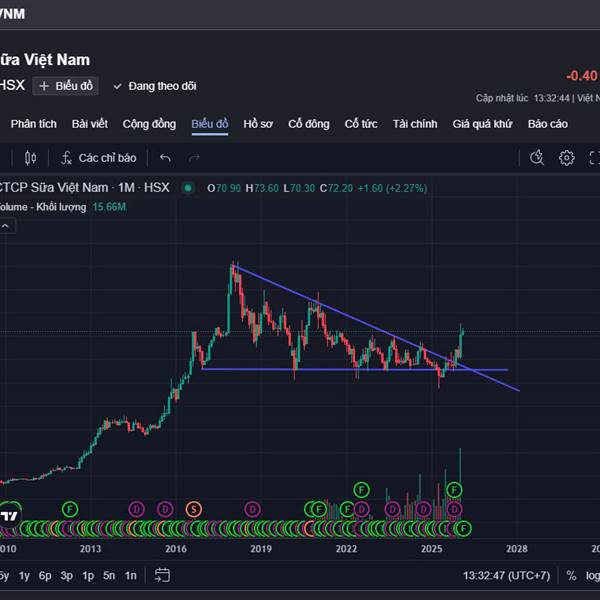Viewport: 600px width, 600px height.
Task: Open the 'Cổ tức' tab
Action: pyautogui.click(x=361, y=124)
